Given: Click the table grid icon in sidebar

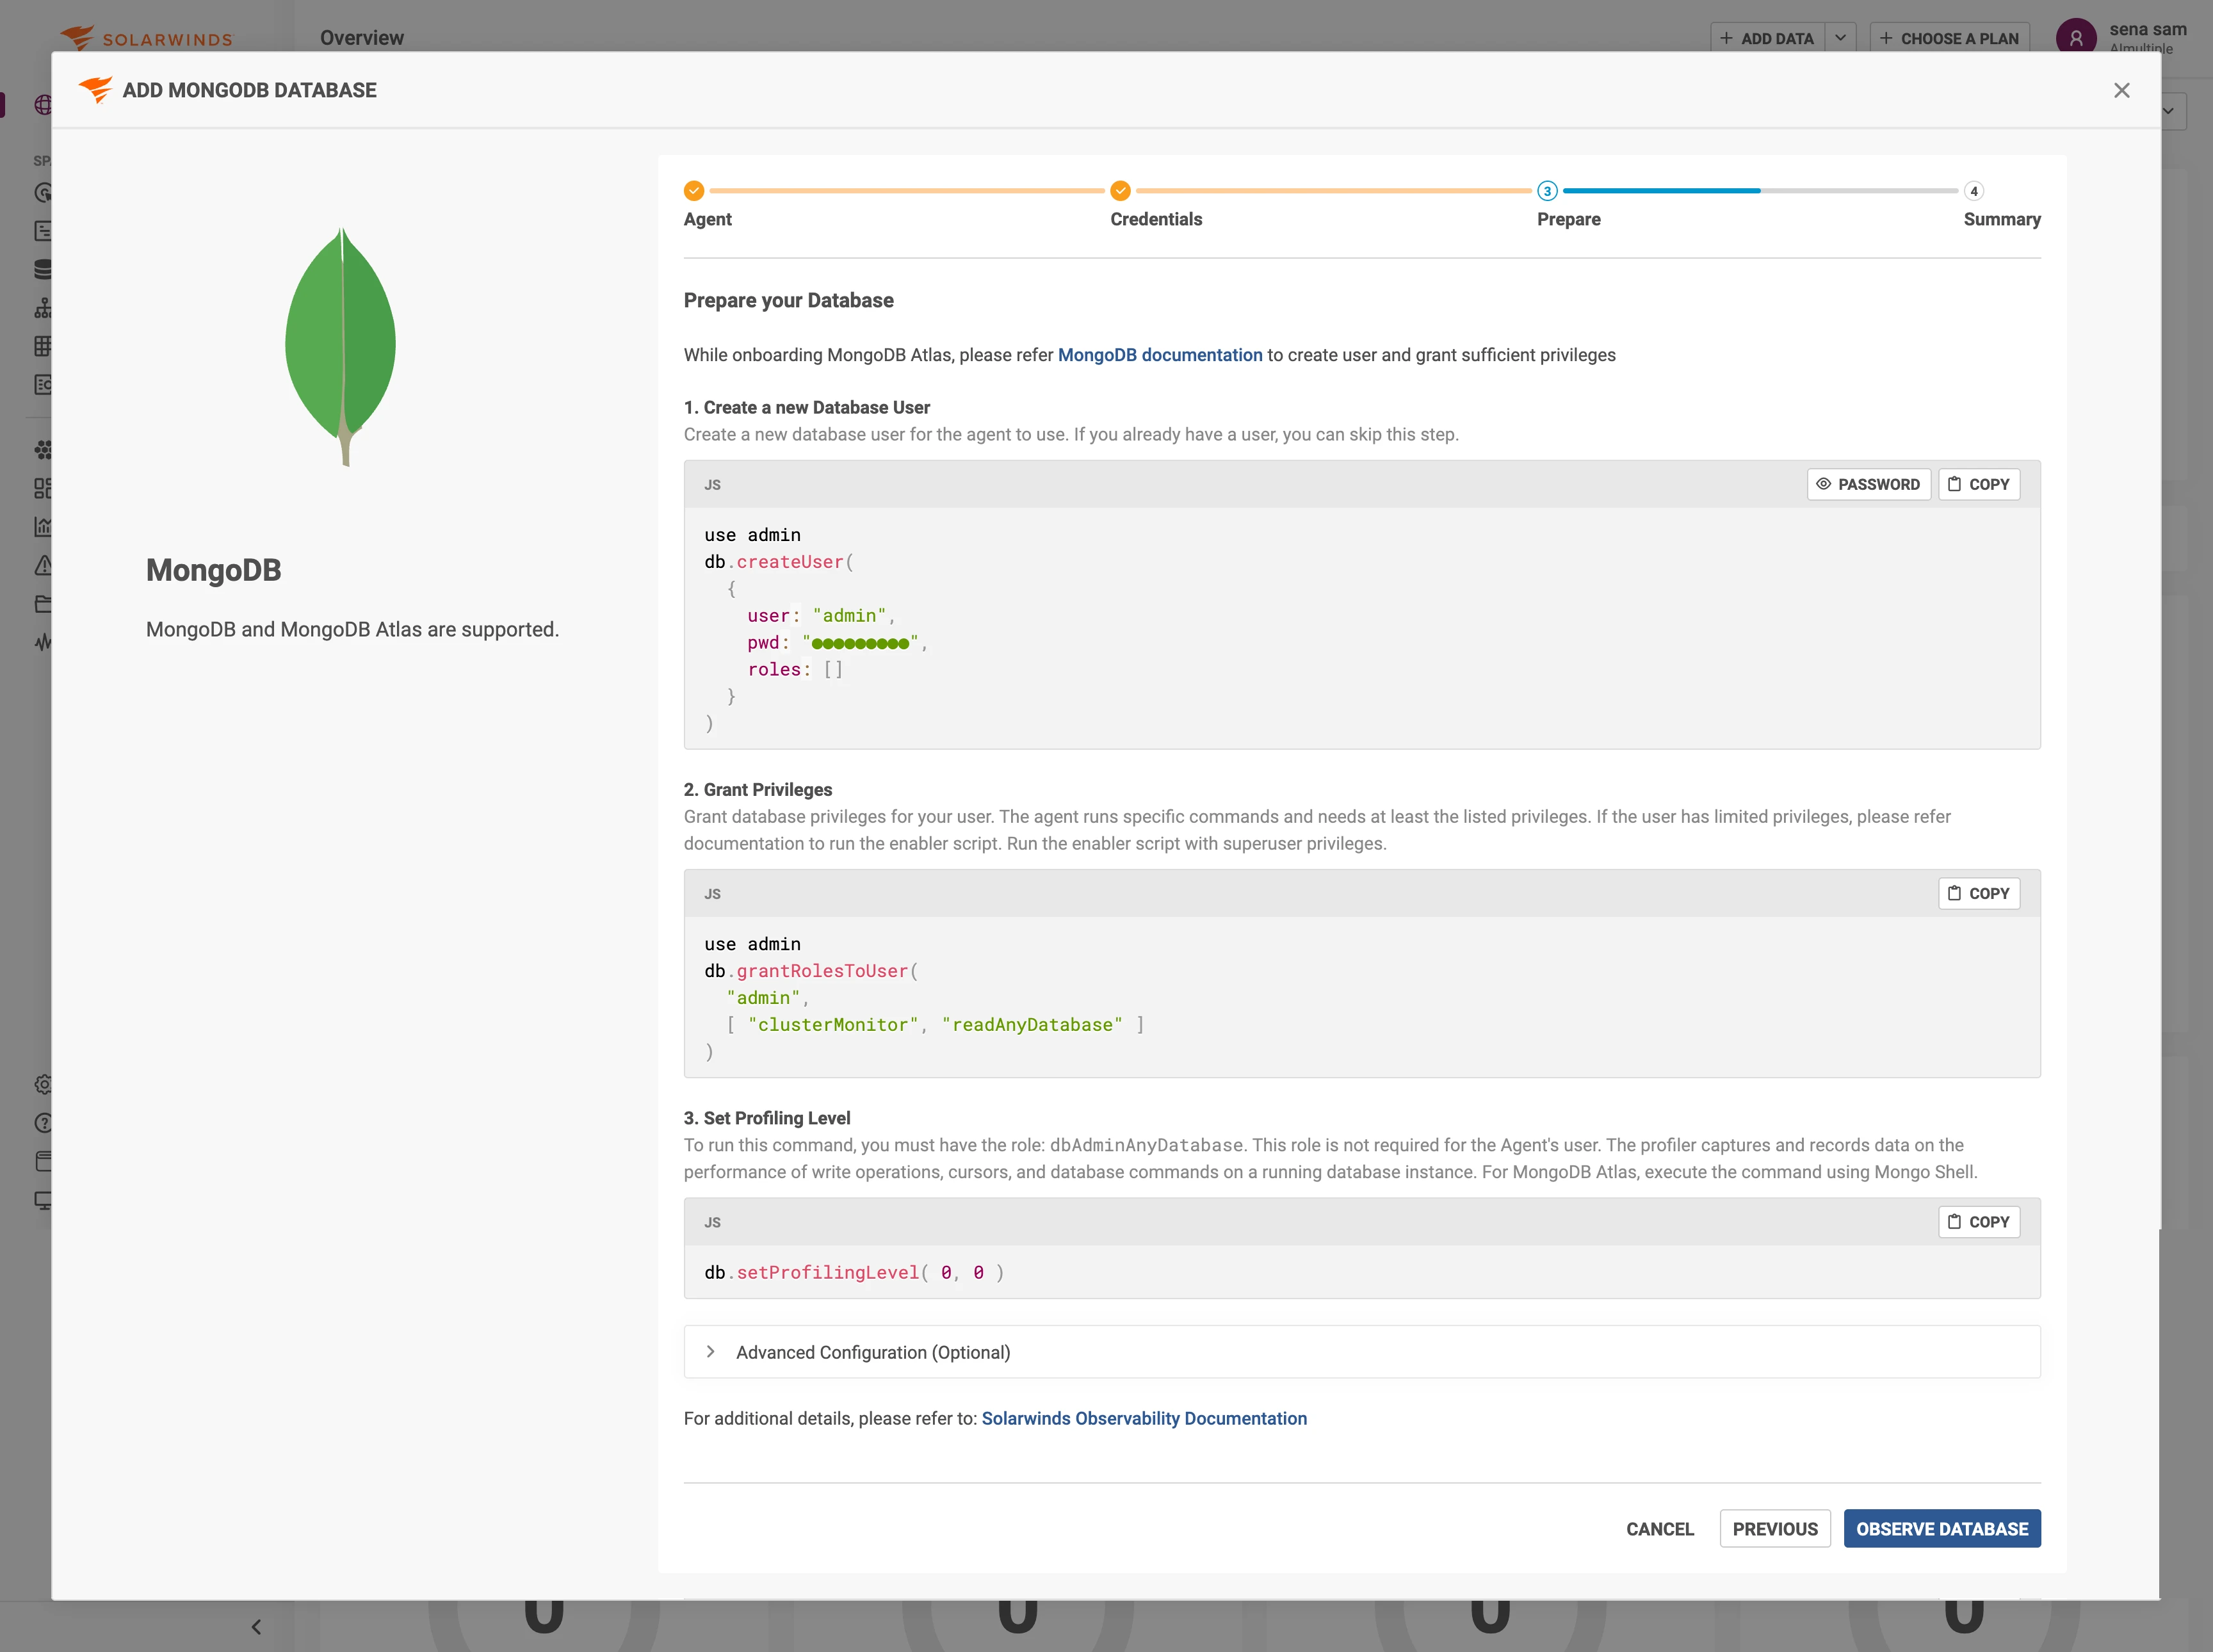Looking at the screenshot, I should [42, 346].
